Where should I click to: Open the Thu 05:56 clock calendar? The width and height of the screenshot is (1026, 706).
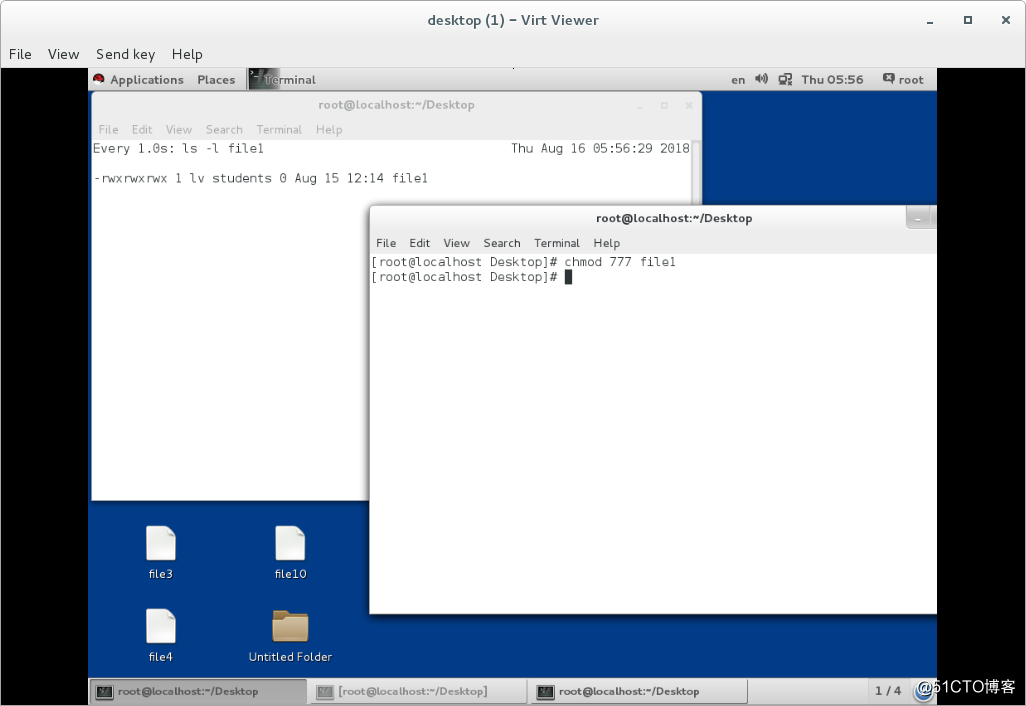tap(832, 80)
